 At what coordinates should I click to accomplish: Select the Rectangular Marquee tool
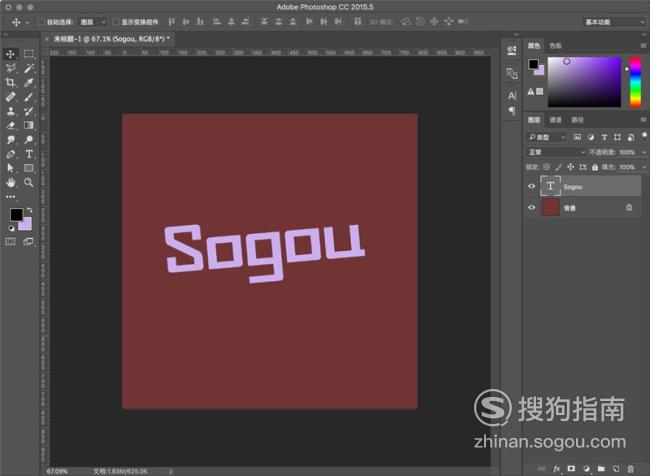(x=29, y=54)
